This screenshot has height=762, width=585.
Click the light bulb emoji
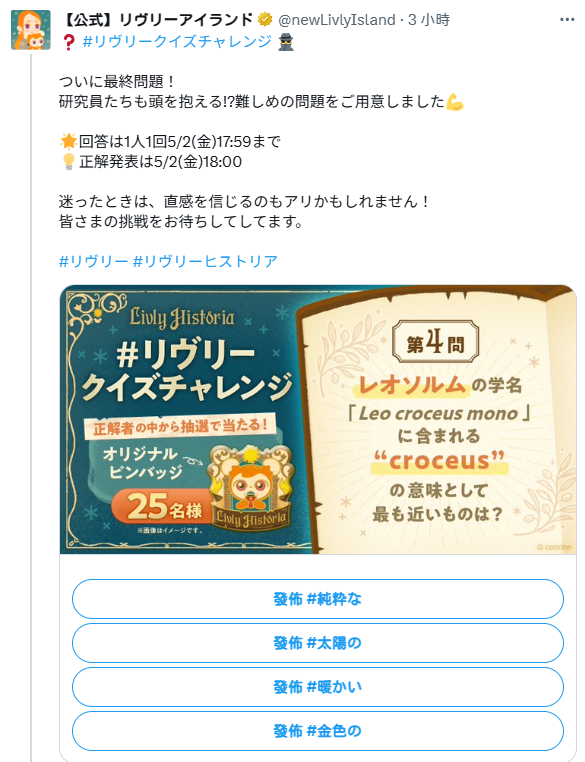point(69,162)
